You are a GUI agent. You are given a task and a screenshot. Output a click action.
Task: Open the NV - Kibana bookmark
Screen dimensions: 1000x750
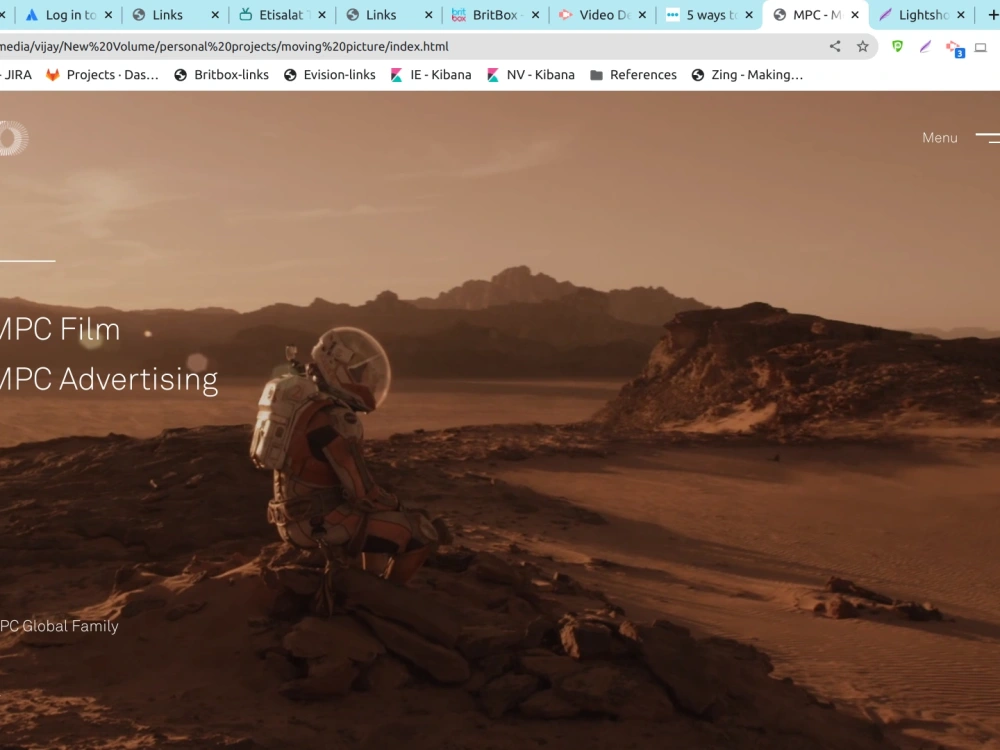531,75
